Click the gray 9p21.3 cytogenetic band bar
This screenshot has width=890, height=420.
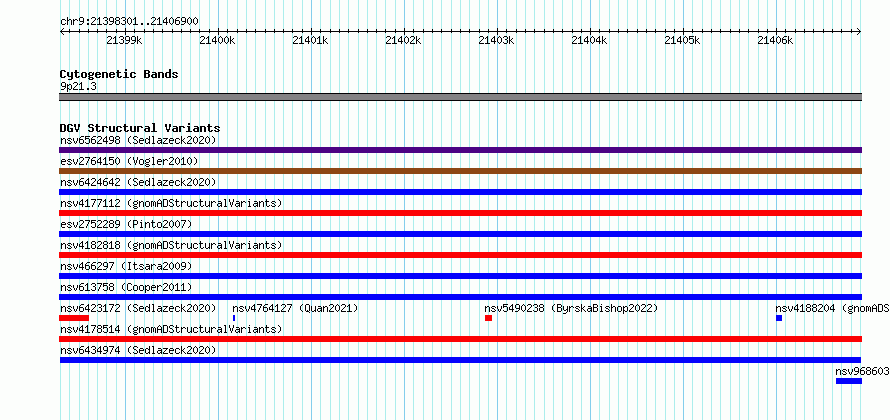click(460, 97)
